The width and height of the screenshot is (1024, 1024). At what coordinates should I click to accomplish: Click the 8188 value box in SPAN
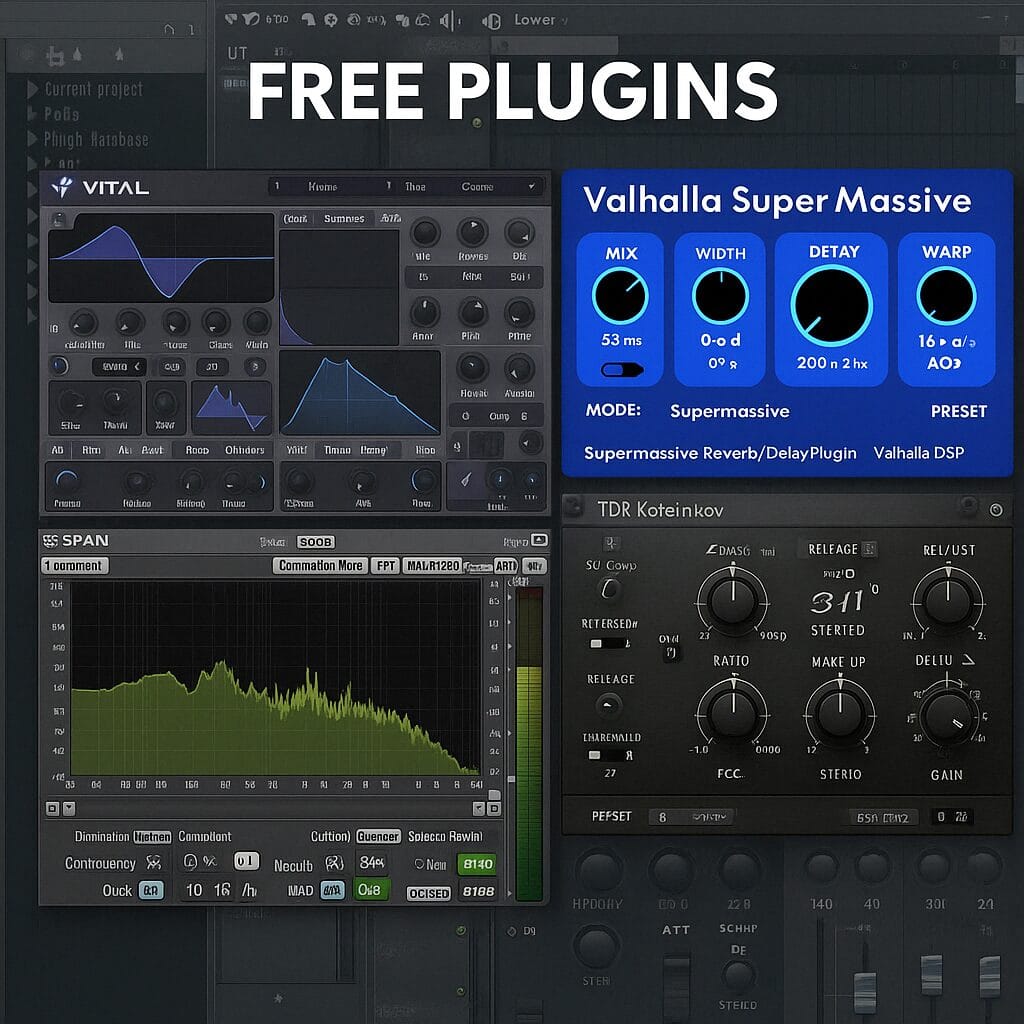478,891
